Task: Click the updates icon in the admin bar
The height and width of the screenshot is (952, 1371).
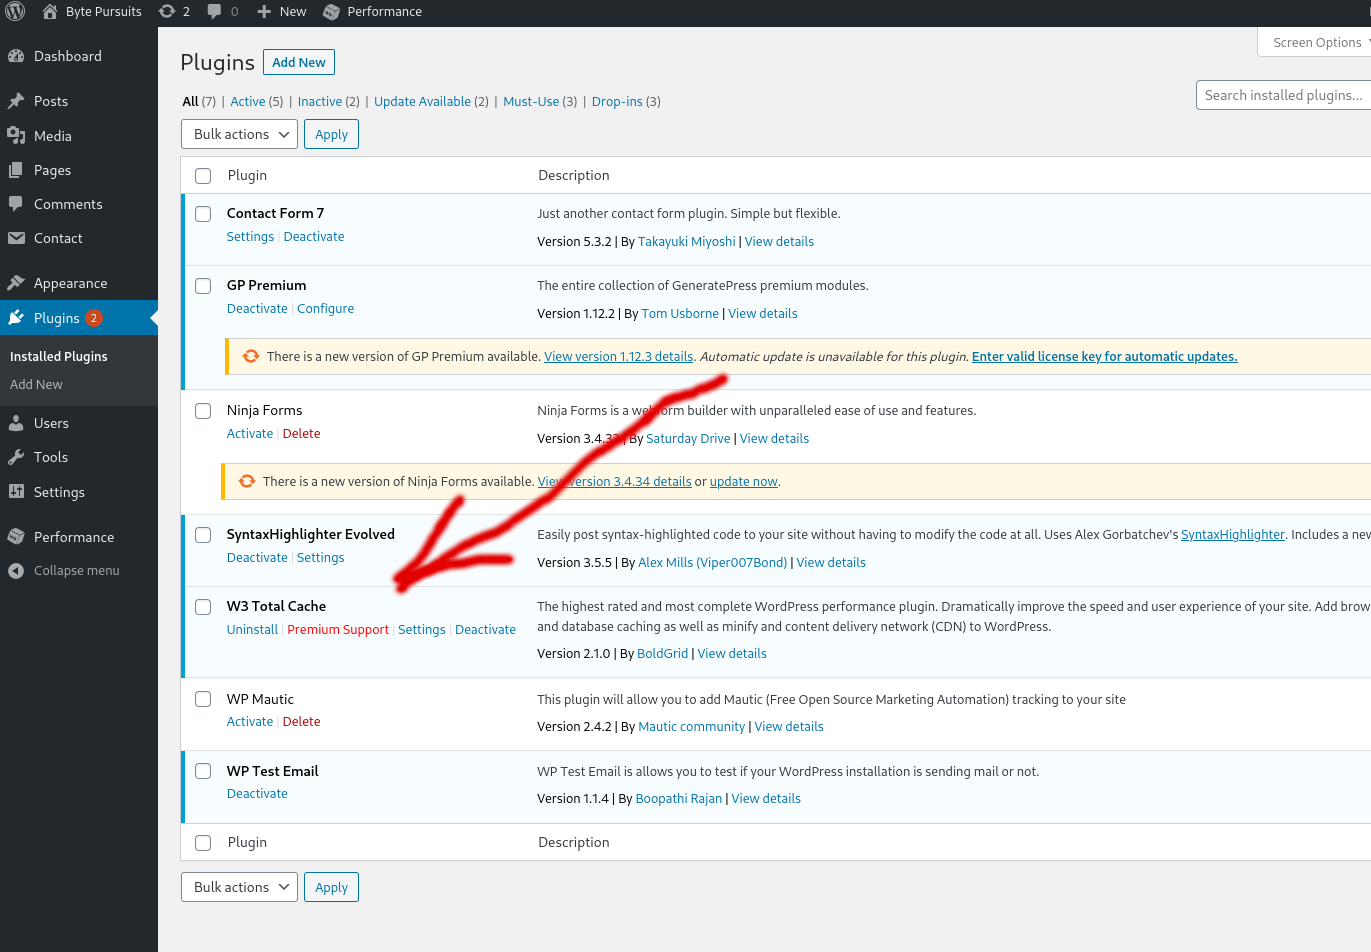Action: pyautogui.click(x=168, y=11)
